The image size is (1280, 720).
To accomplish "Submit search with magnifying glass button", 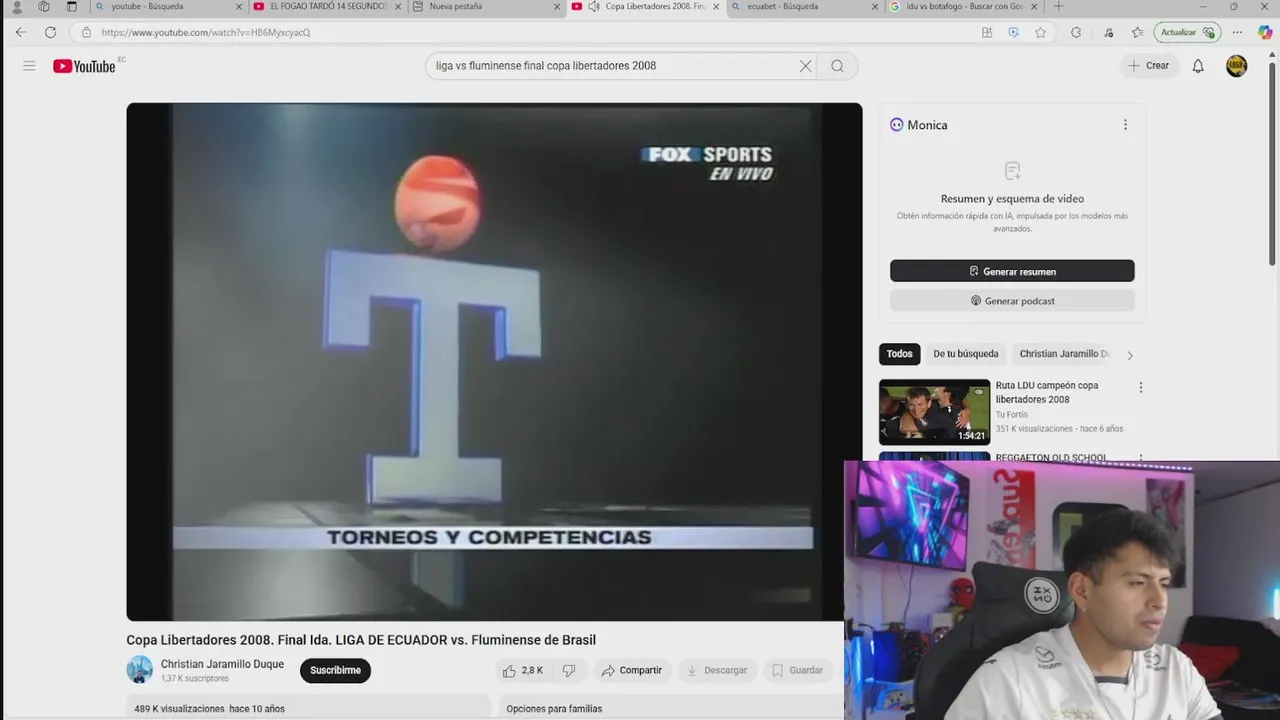I will [837, 66].
